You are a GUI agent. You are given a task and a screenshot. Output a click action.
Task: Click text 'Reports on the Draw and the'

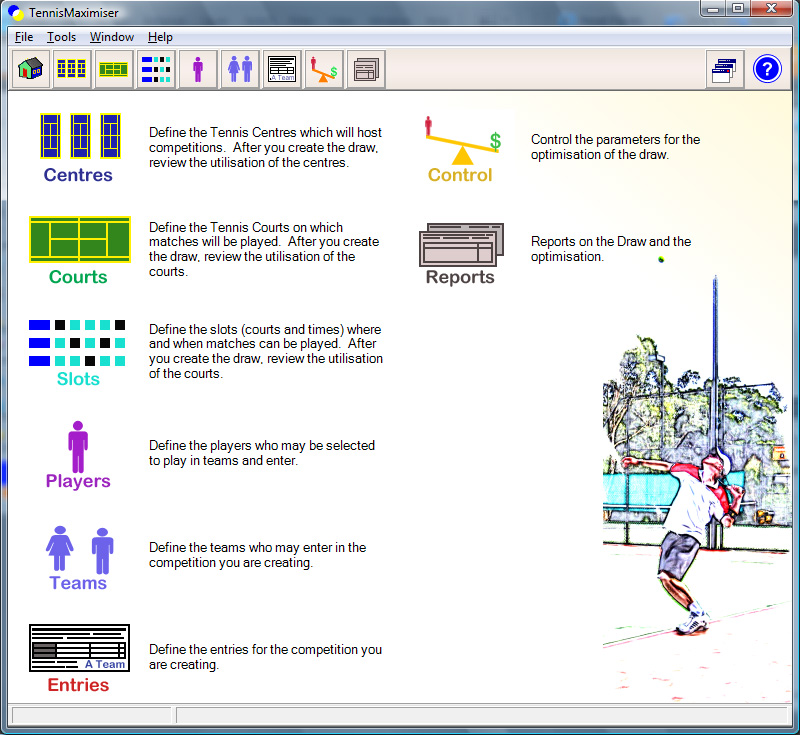click(611, 241)
